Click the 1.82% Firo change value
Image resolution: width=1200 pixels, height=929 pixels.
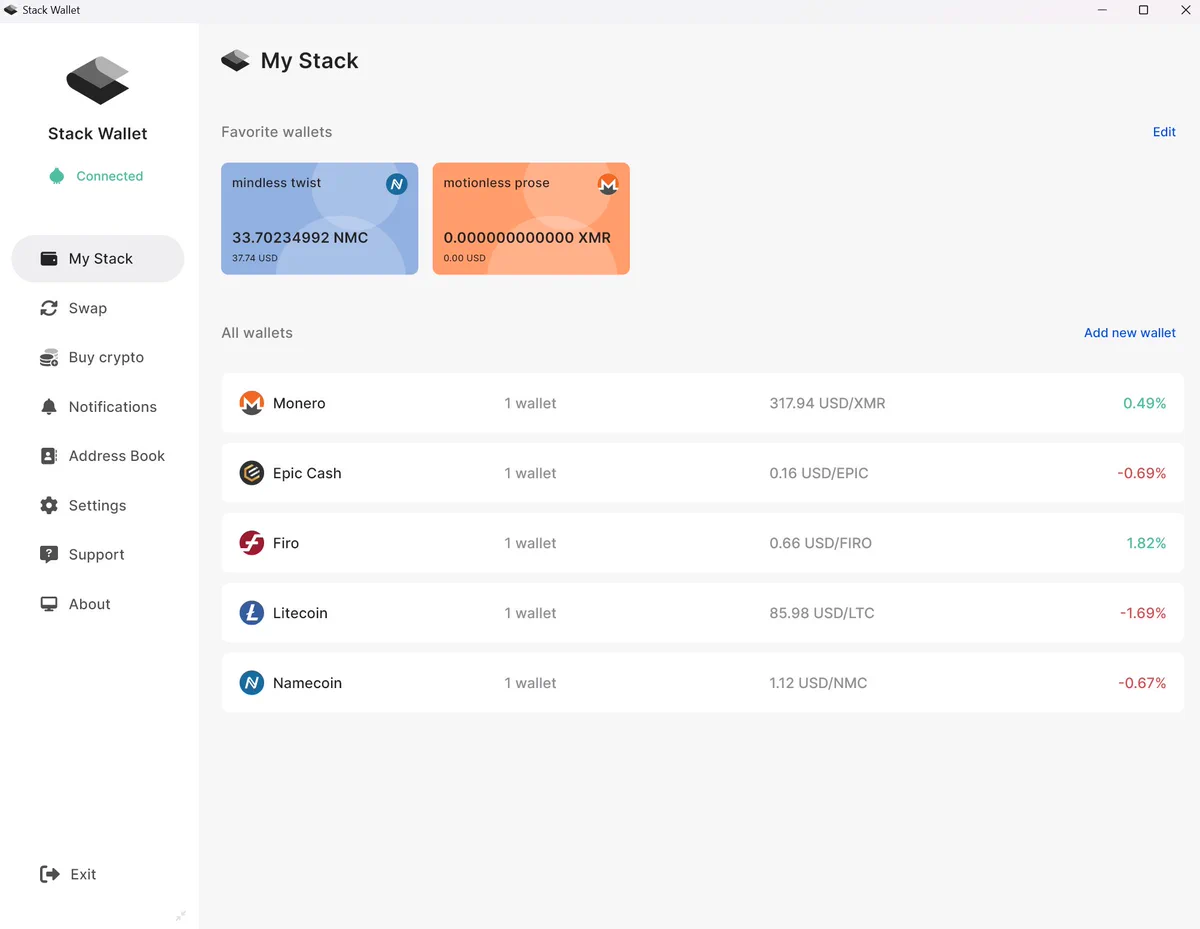[x=1146, y=543]
